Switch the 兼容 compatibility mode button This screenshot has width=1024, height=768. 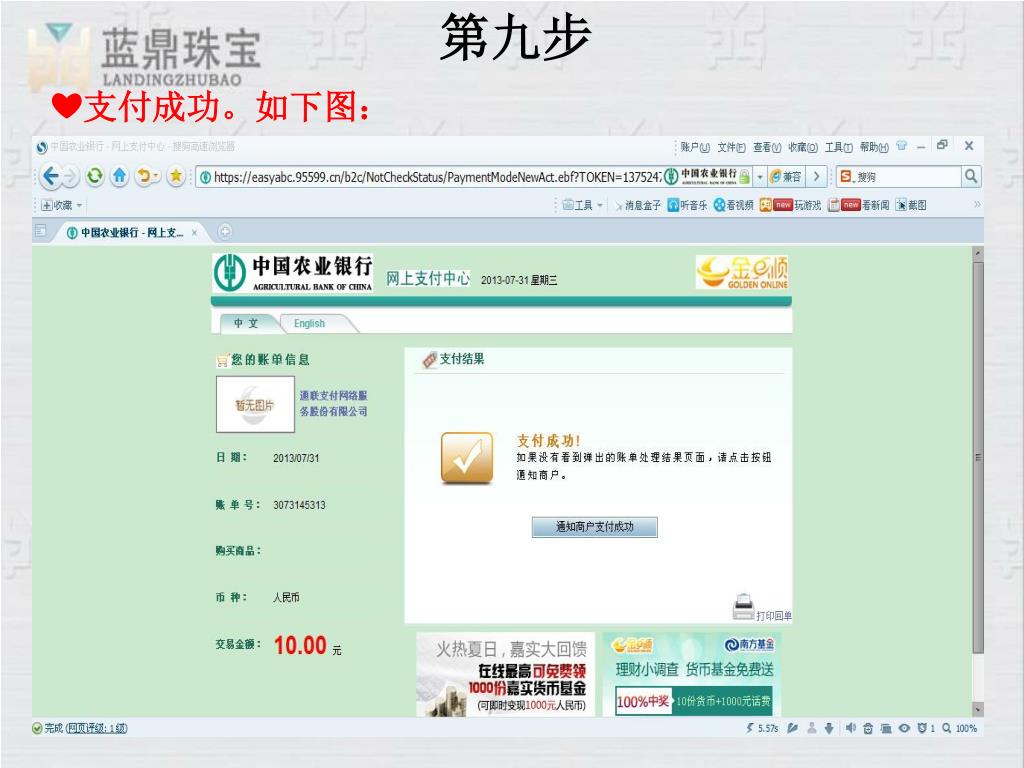point(786,177)
